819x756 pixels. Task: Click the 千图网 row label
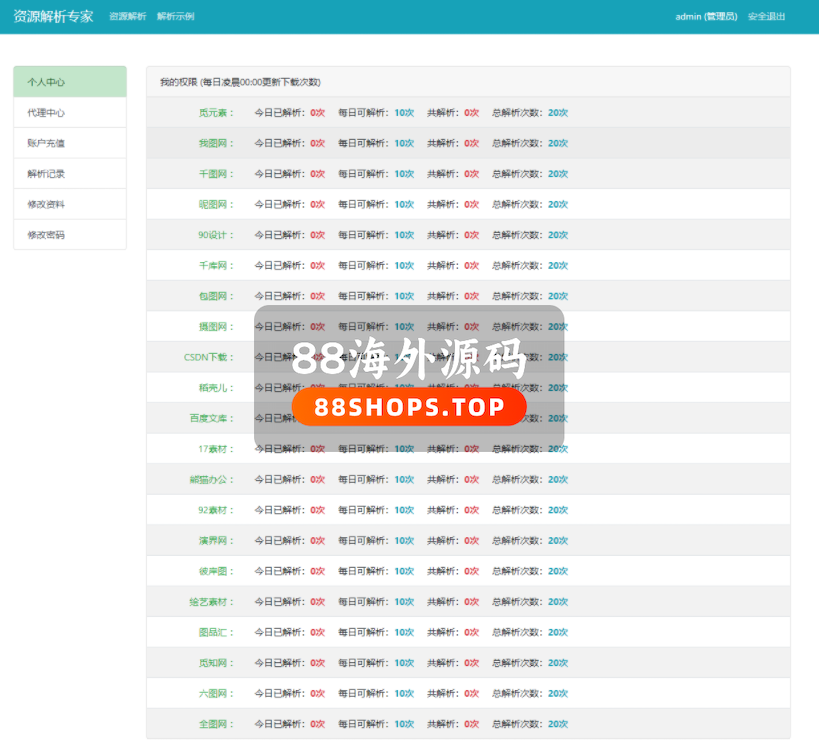(215, 174)
